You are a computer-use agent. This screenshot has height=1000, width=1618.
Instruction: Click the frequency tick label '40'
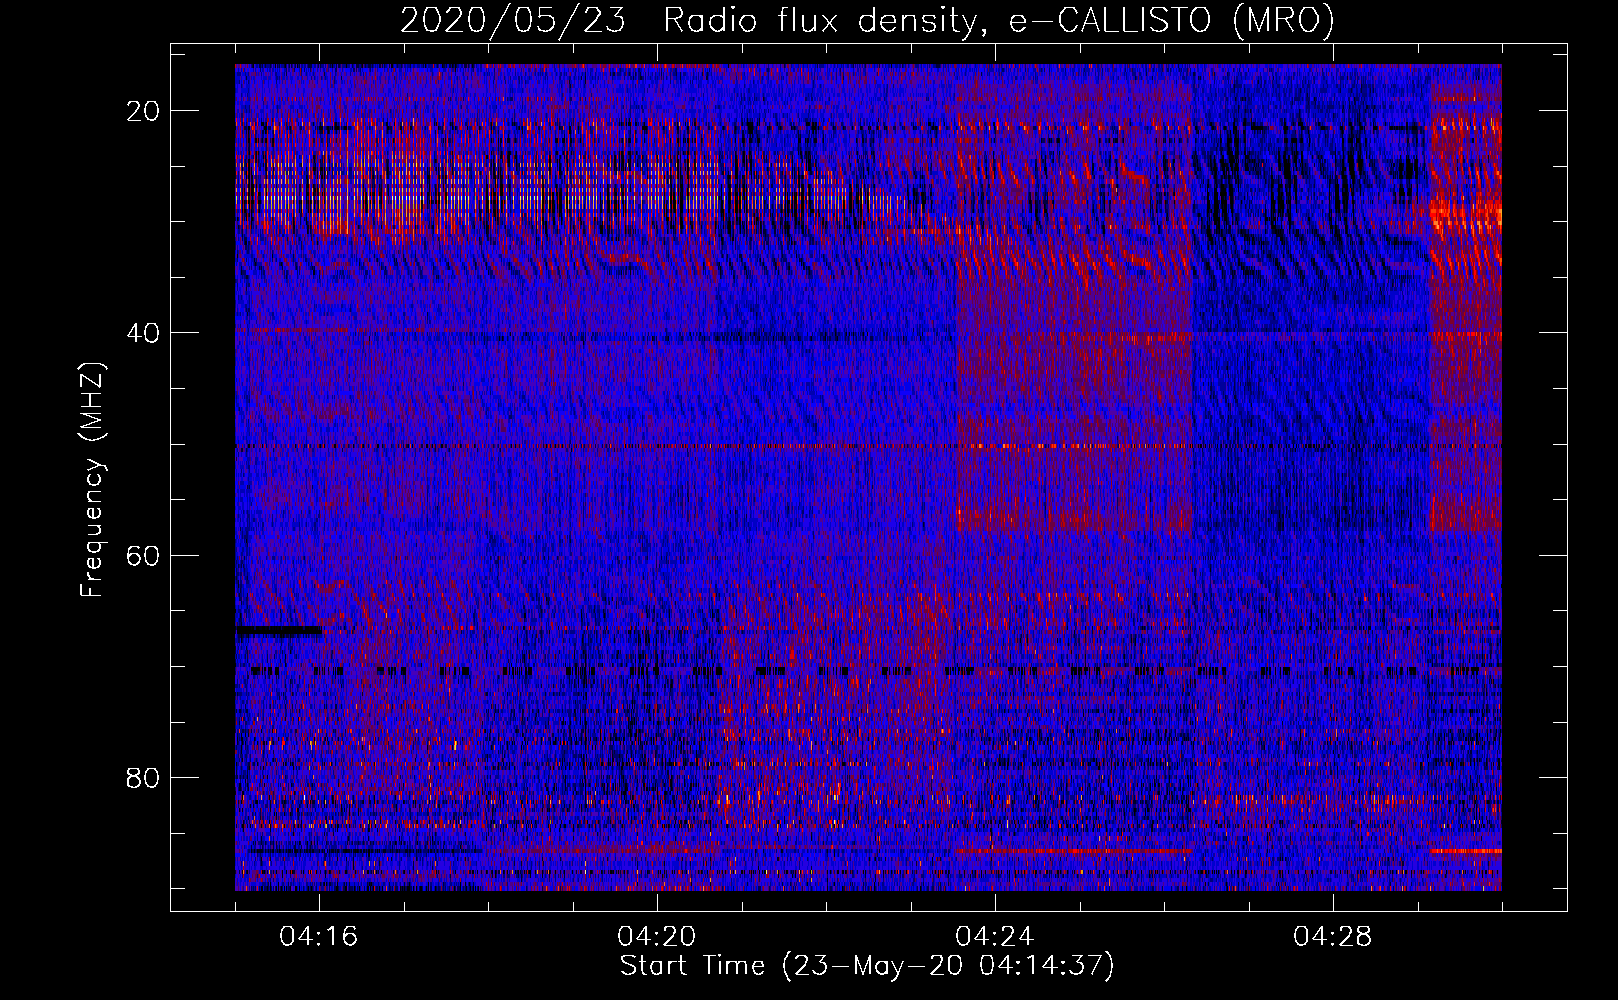144,333
